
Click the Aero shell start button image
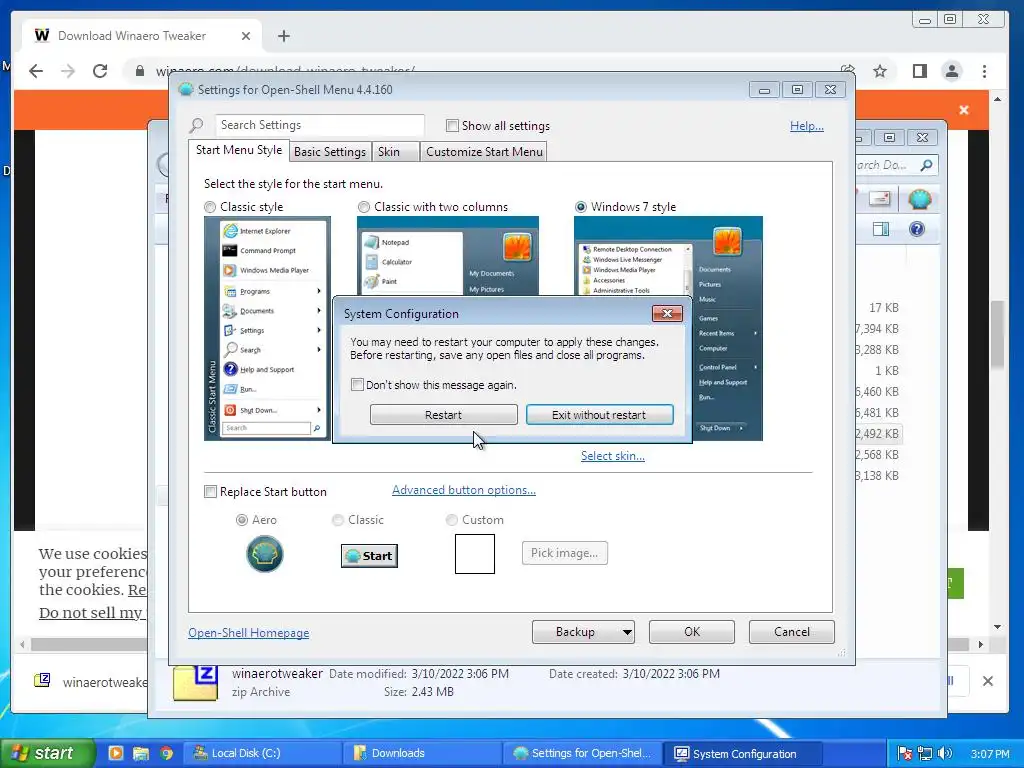coord(264,554)
